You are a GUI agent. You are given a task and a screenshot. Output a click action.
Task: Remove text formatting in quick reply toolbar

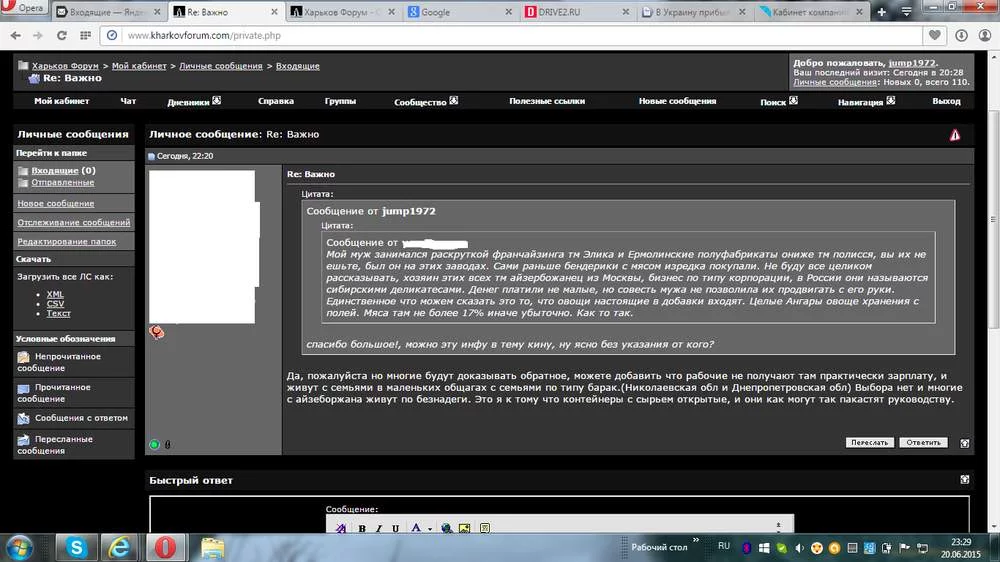click(x=341, y=528)
